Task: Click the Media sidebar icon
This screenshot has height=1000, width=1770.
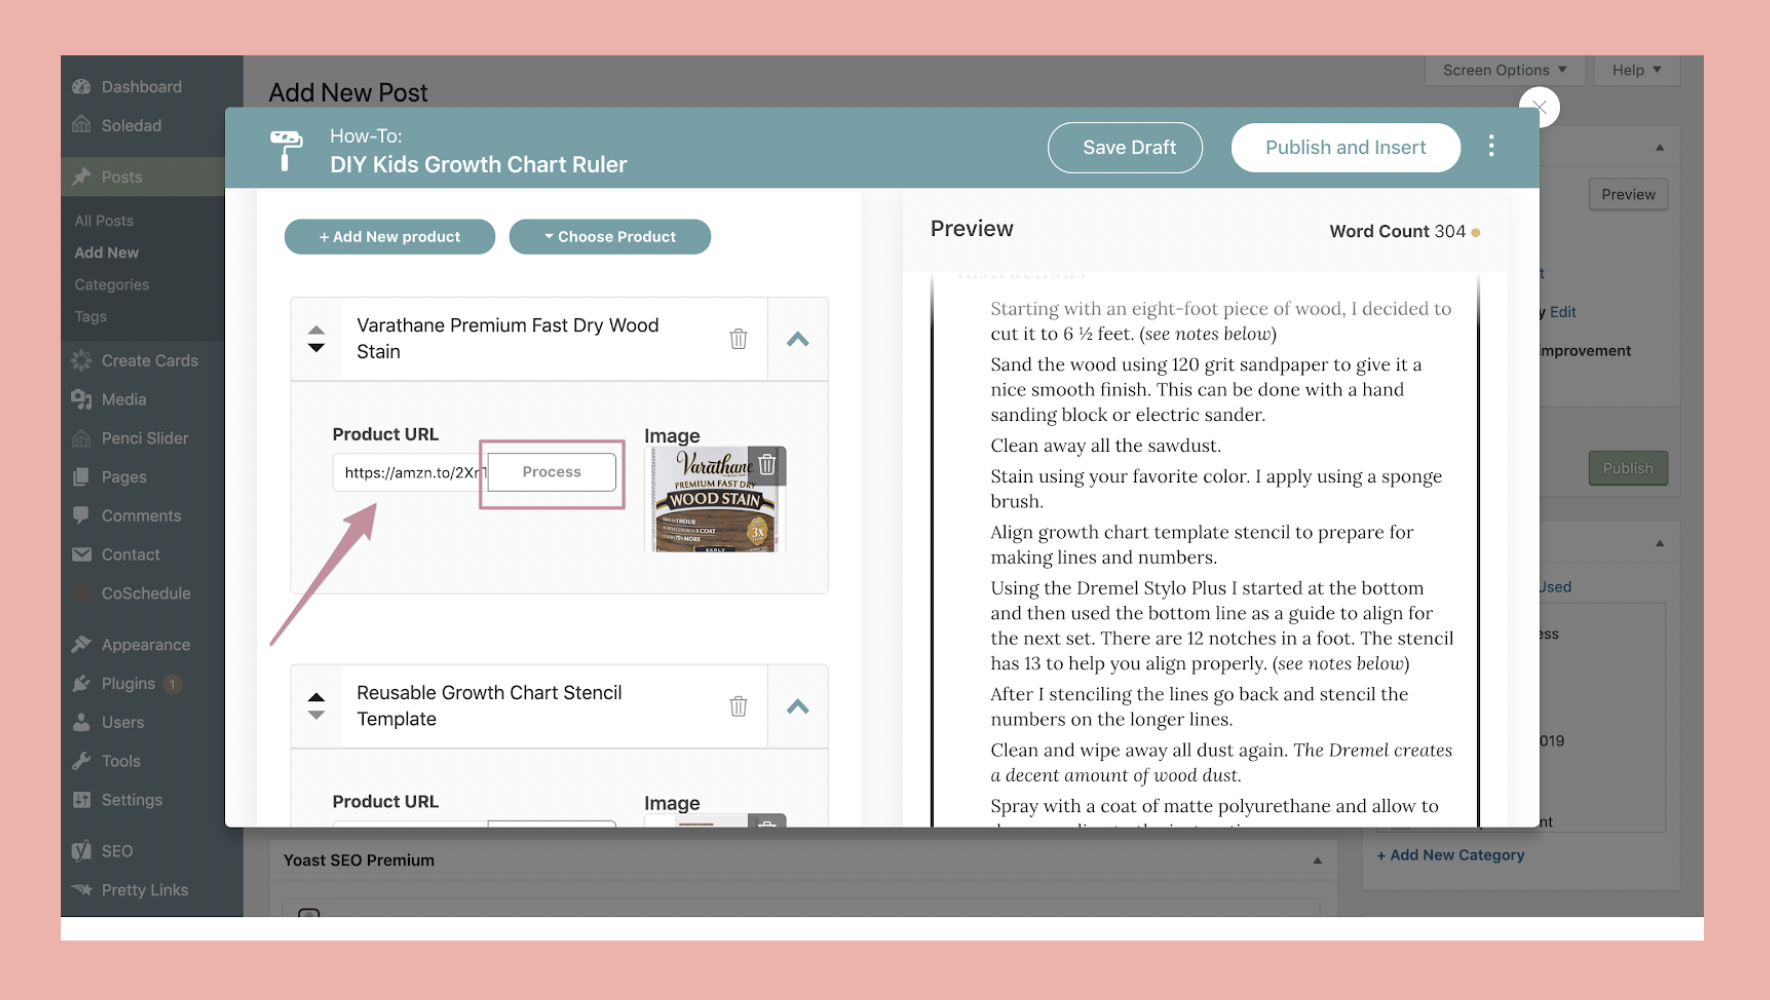Action: pyautogui.click(x=83, y=399)
